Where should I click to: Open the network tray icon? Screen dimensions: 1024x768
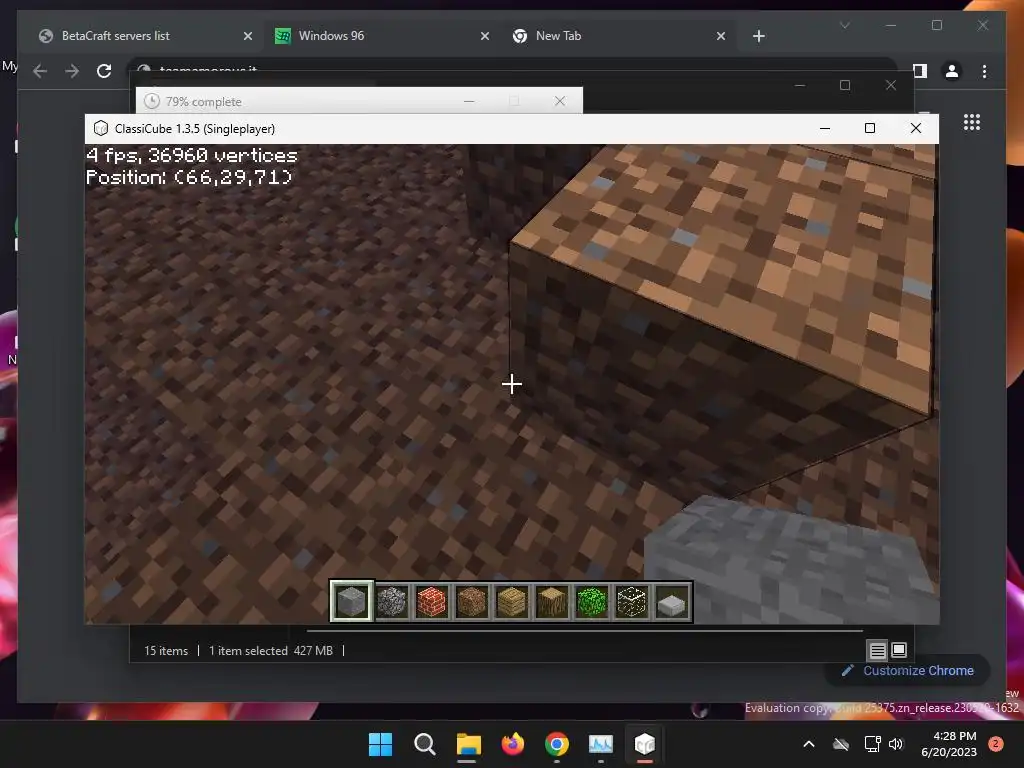tap(872, 744)
